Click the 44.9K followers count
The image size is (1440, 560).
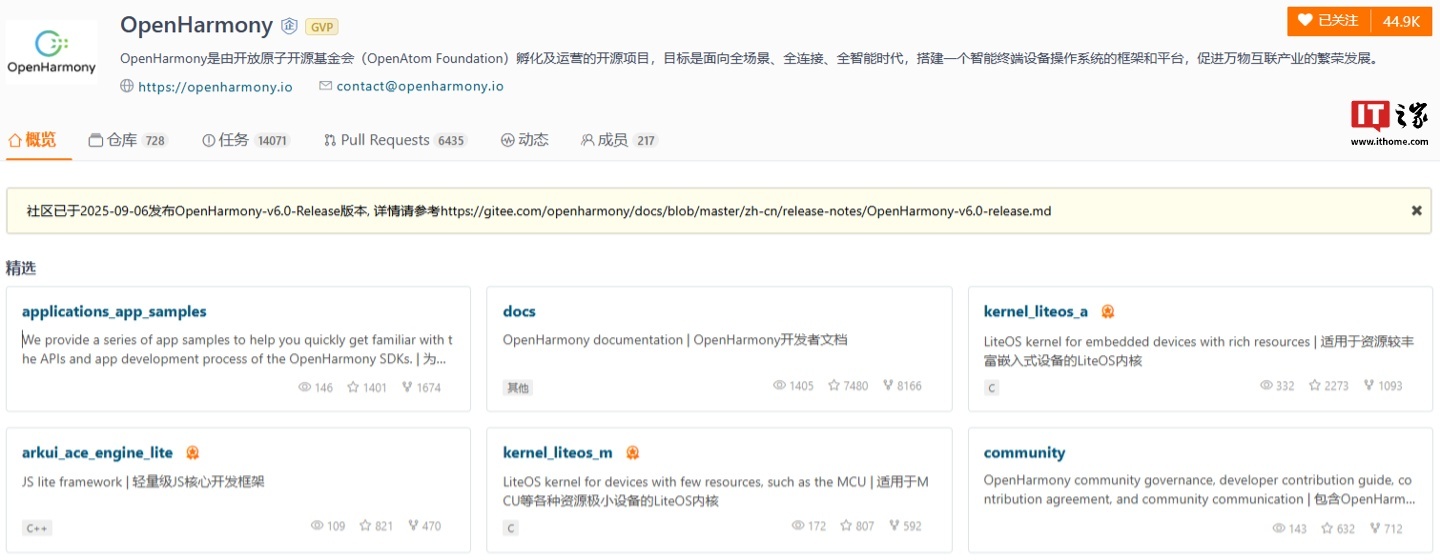point(1401,21)
